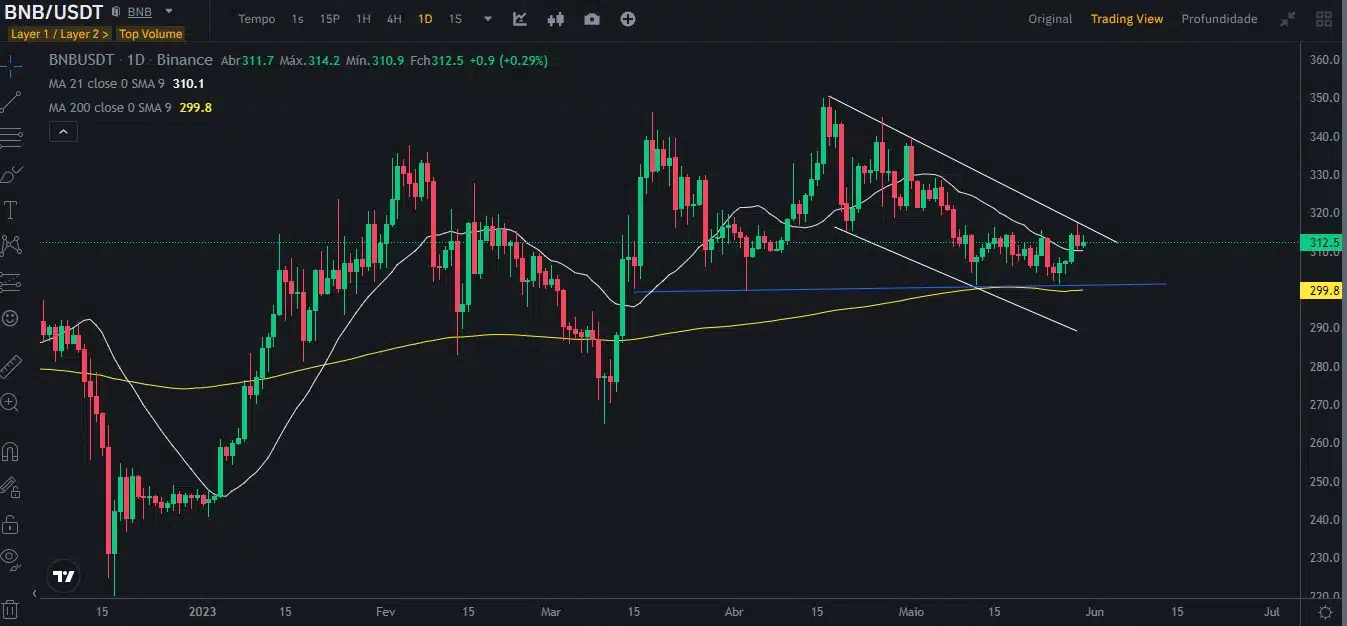
Task: Click the 2023 date label on time axis
Action: [203, 611]
